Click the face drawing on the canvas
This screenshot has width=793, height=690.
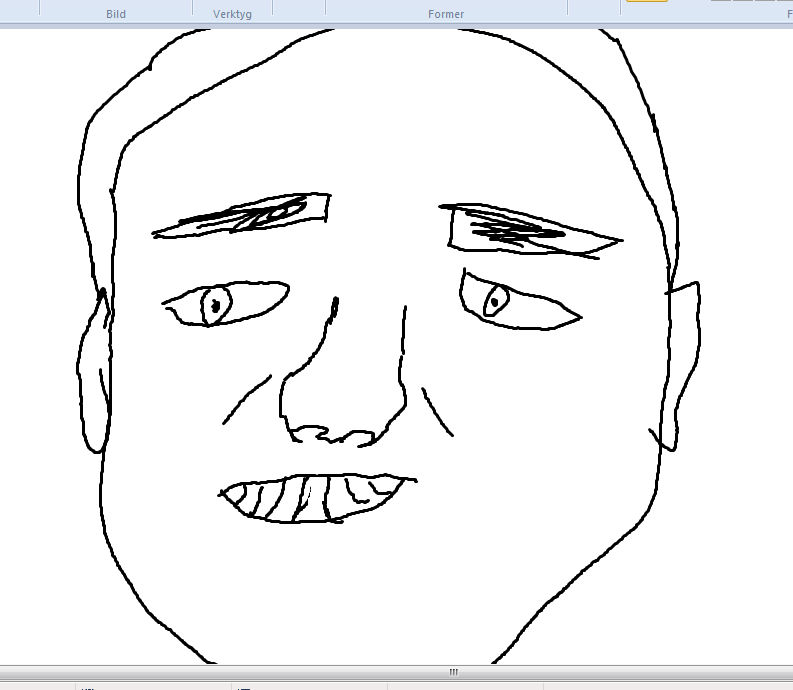coord(388,346)
